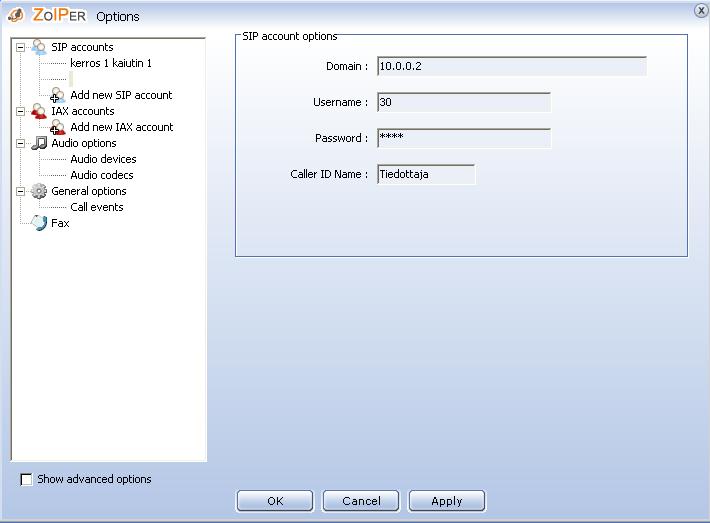Choose Add new SIP account entry
Screen dimensions: 710x523
pyautogui.click(x=121, y=95)
